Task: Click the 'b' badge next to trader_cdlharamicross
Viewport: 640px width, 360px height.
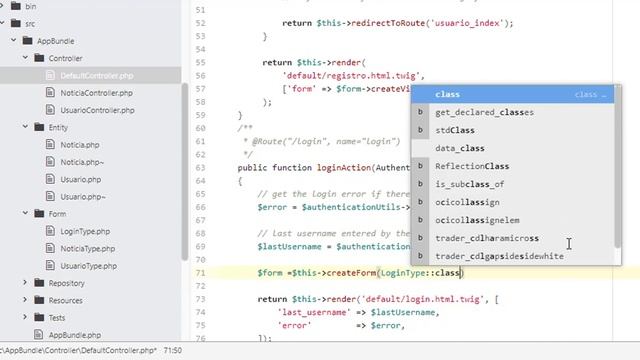Action: point(420,238)
